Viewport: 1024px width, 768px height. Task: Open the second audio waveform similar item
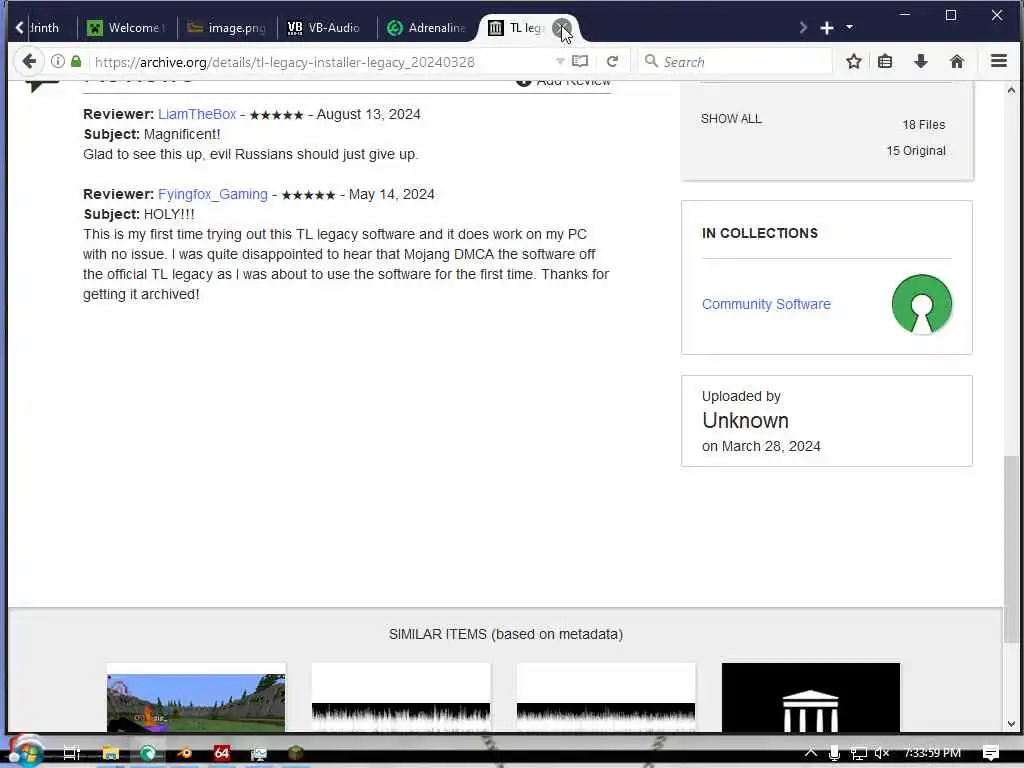(606, 697)
